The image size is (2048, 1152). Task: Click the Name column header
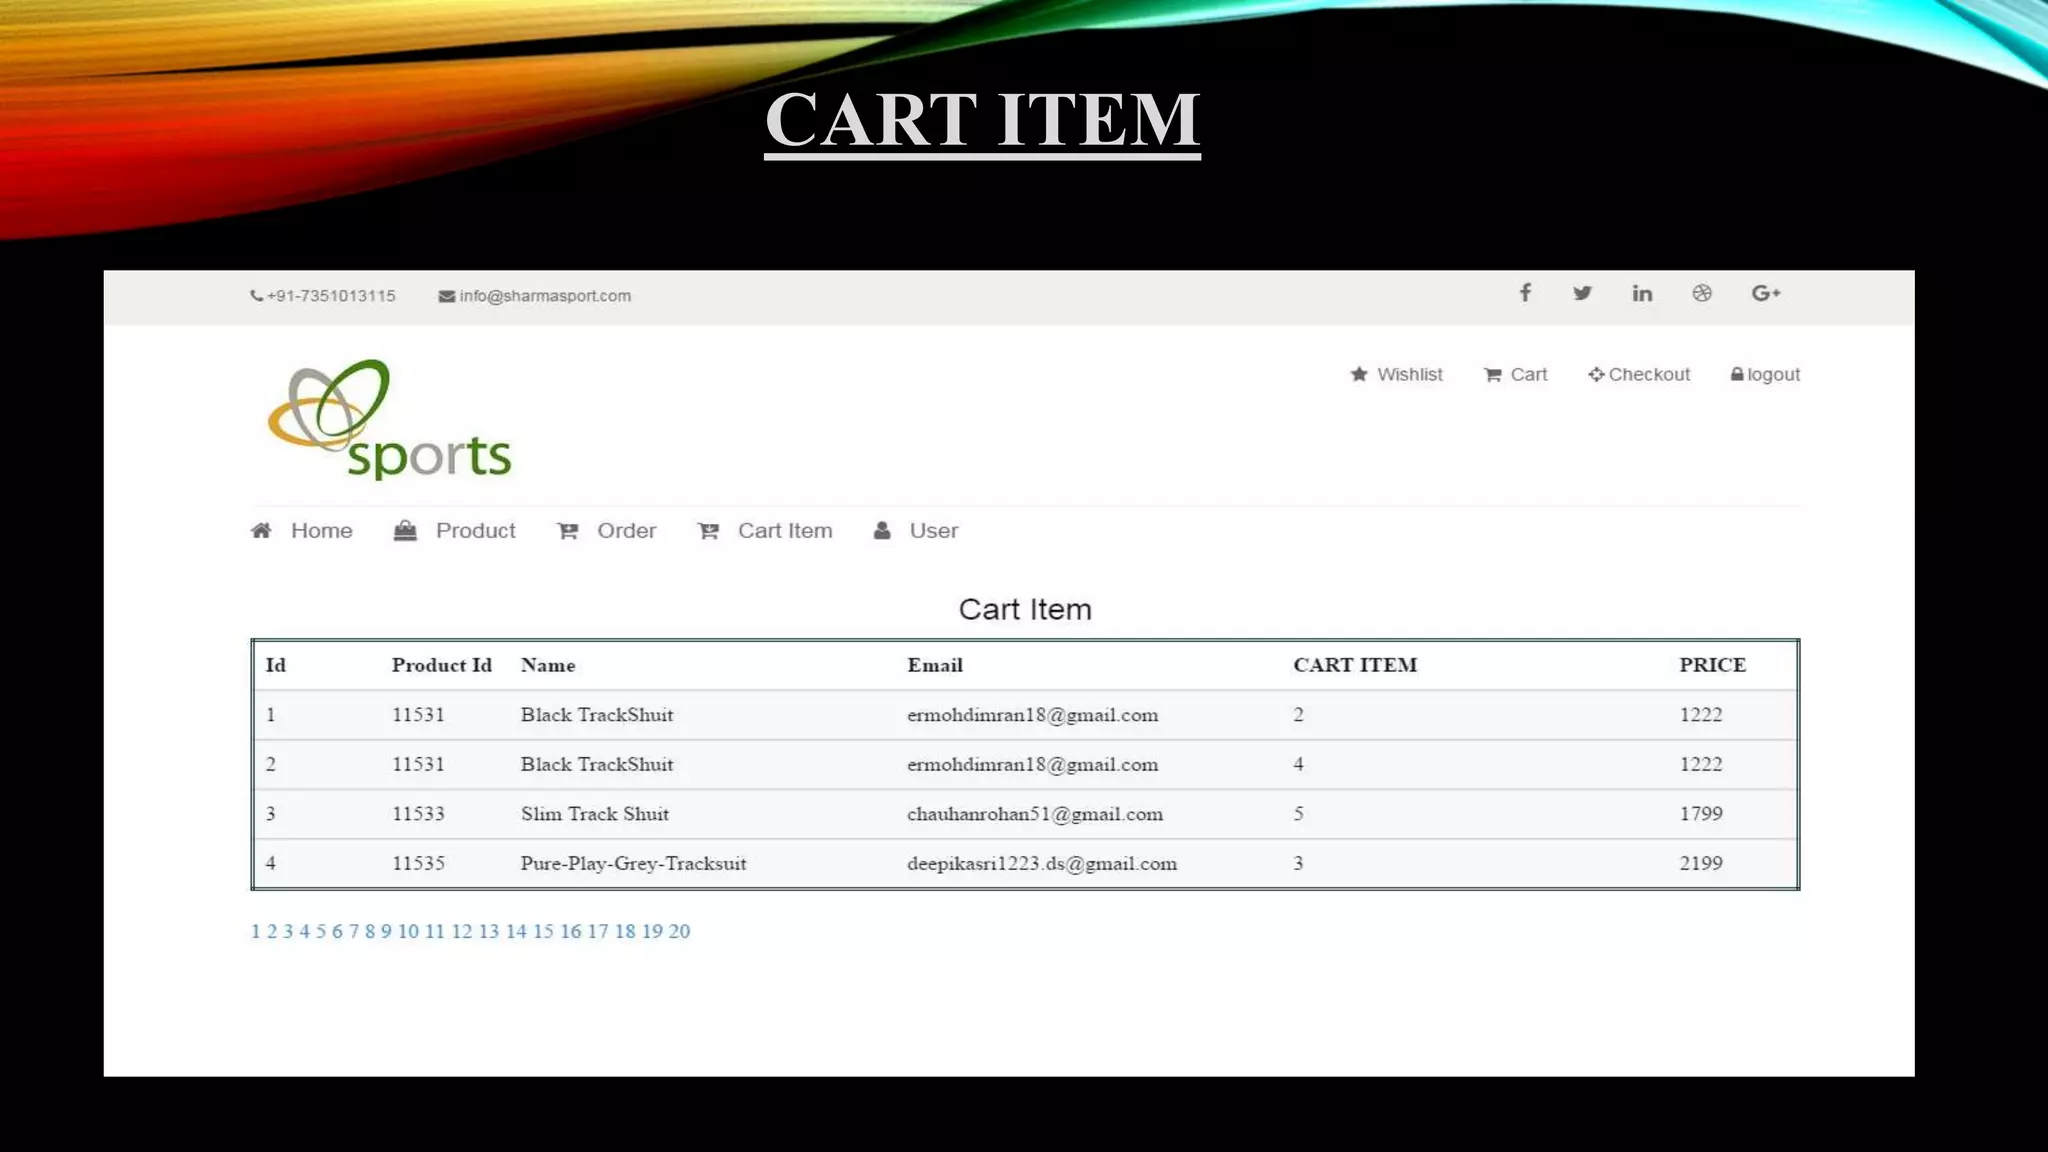[x=548, y=665]
